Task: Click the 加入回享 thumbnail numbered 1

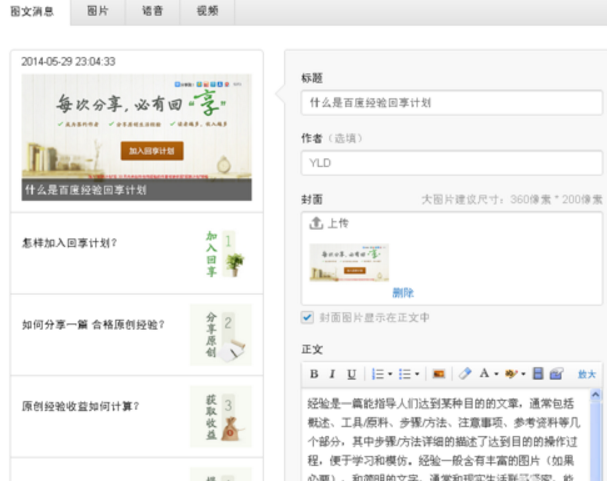Action: click(225, 254)
